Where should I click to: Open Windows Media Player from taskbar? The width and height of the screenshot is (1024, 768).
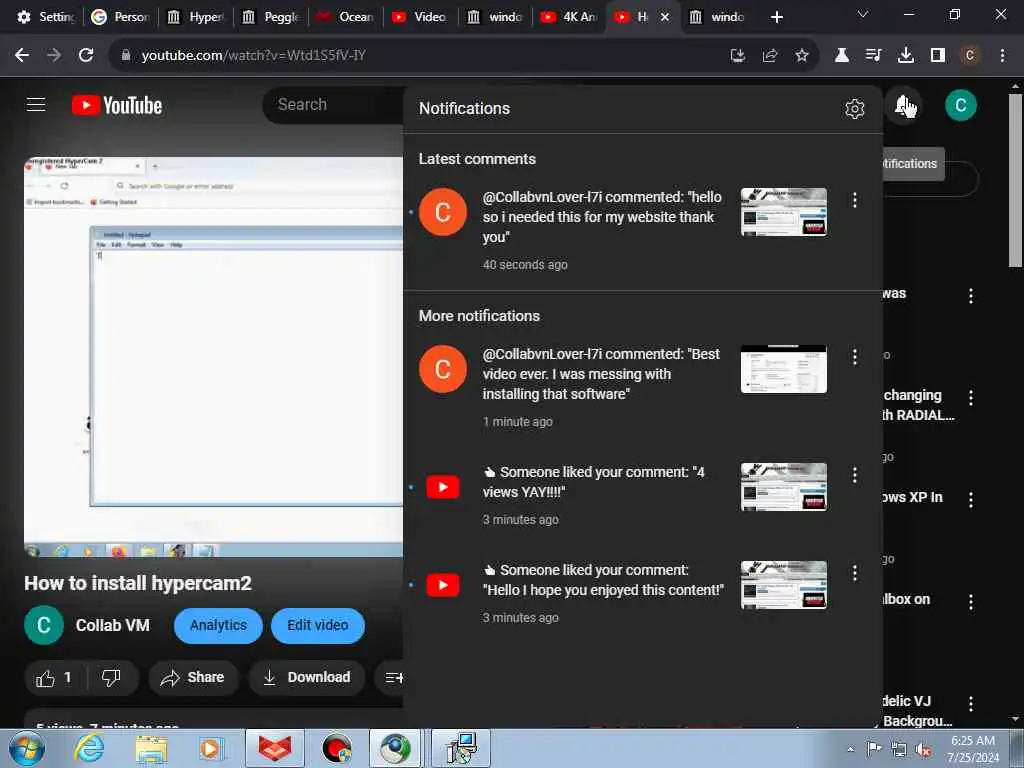click(212, 749)
